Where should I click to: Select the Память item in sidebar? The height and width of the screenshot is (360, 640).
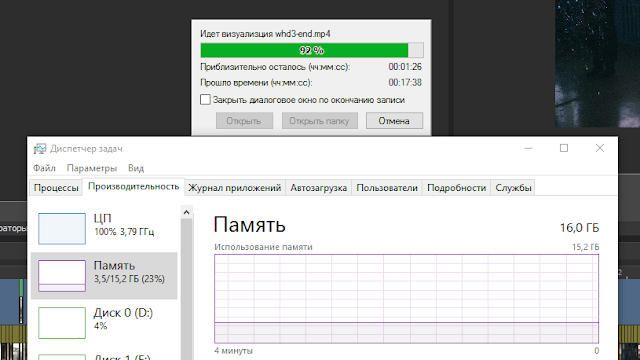click(x=104, y=276)
